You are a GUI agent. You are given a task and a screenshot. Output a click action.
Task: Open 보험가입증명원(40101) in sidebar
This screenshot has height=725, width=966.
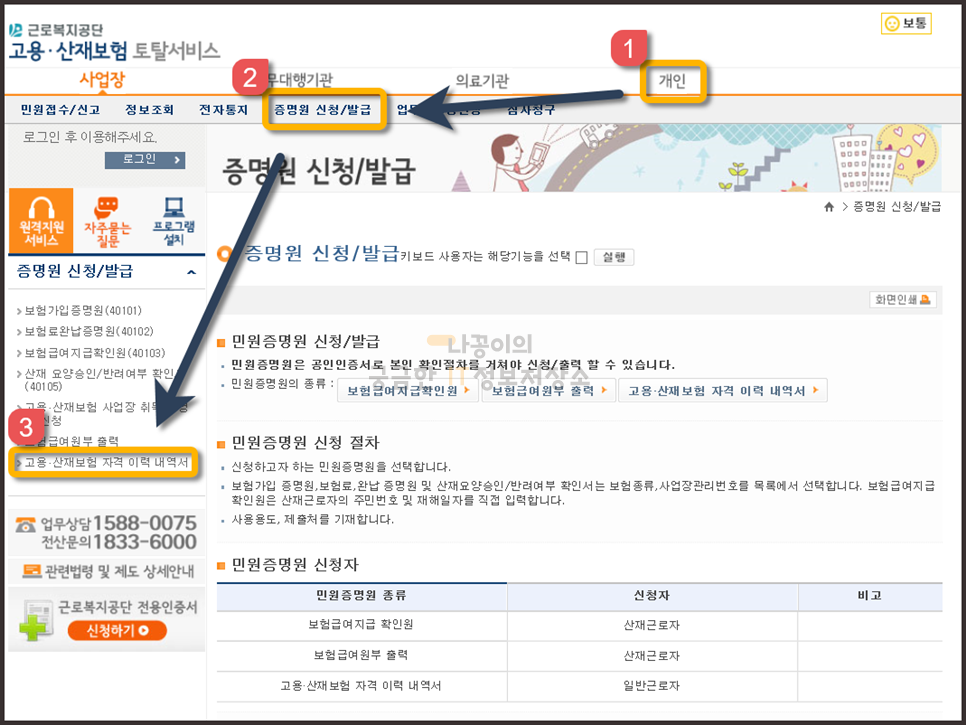pos(83,310)
